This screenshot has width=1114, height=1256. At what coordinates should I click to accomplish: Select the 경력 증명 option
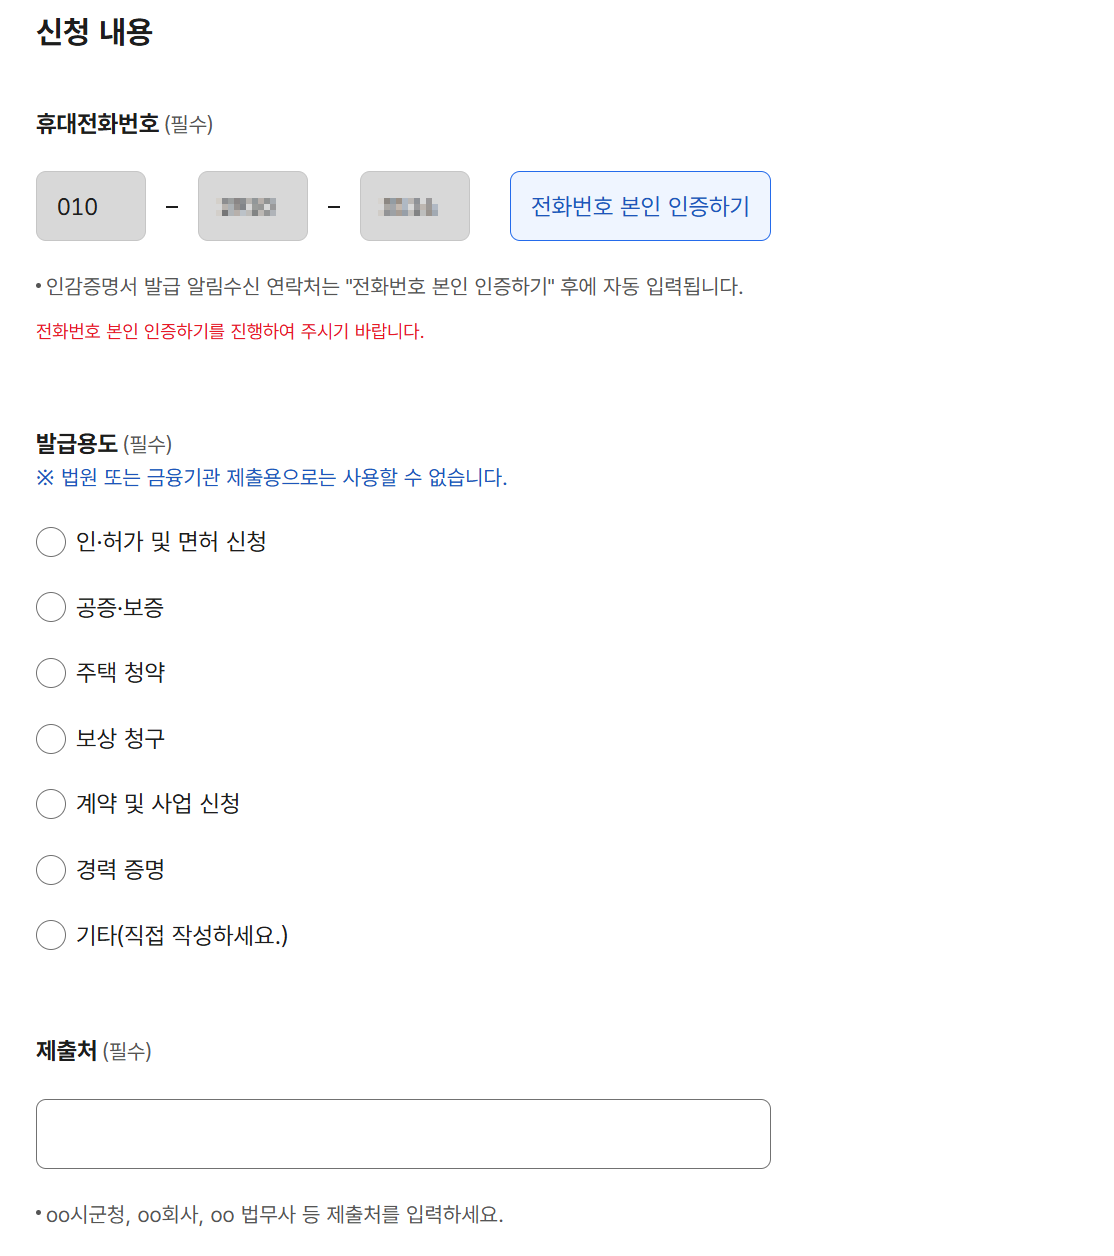[x=51, y=870]
